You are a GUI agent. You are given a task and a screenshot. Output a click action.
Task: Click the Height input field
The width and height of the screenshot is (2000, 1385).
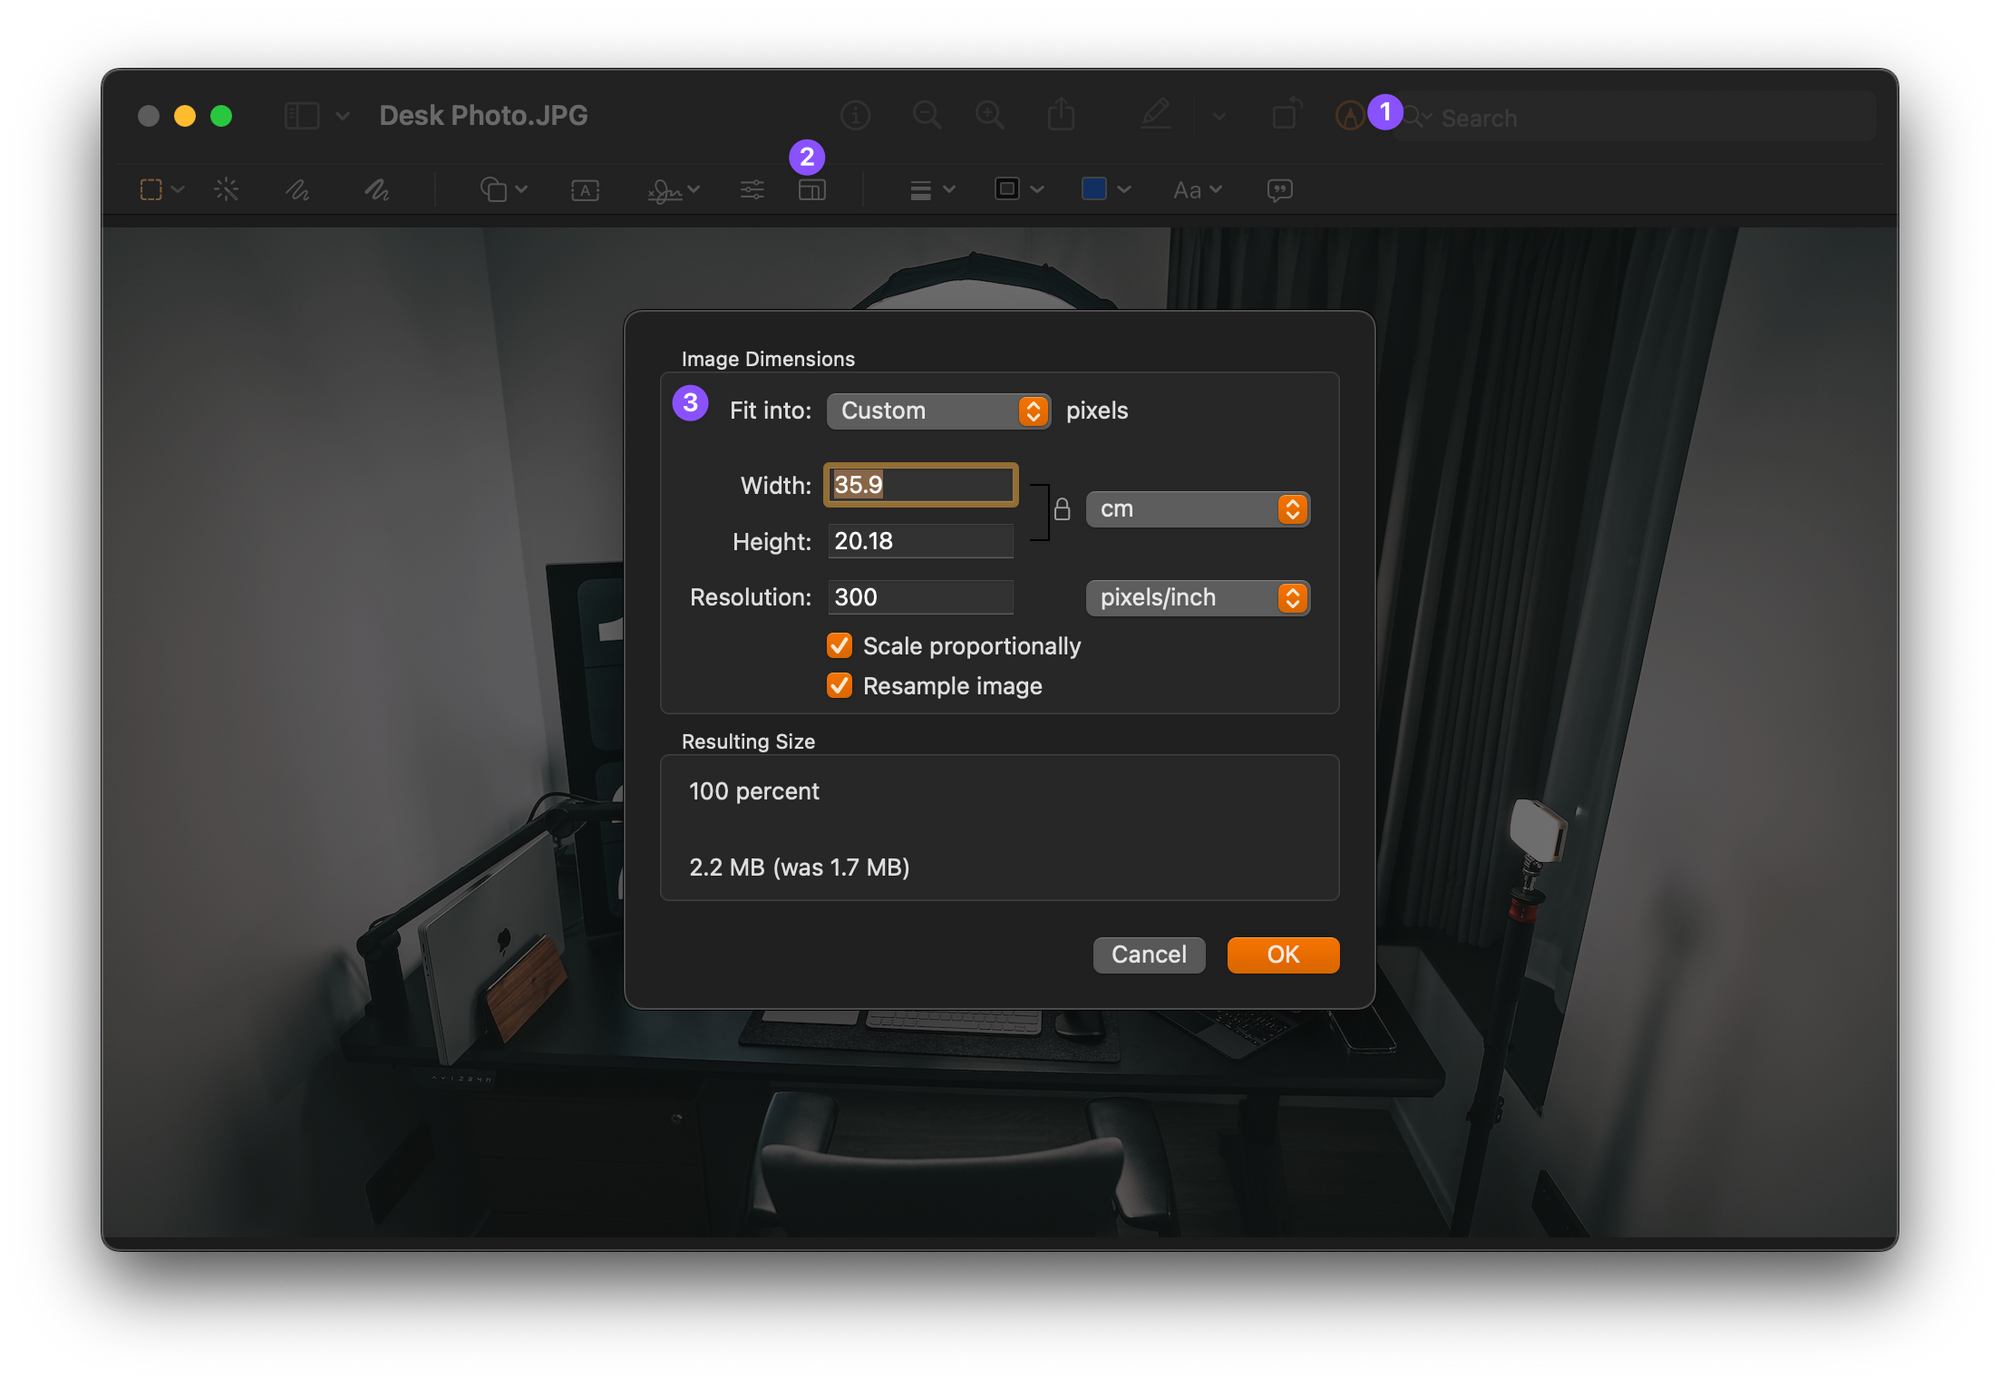(920, 542)
